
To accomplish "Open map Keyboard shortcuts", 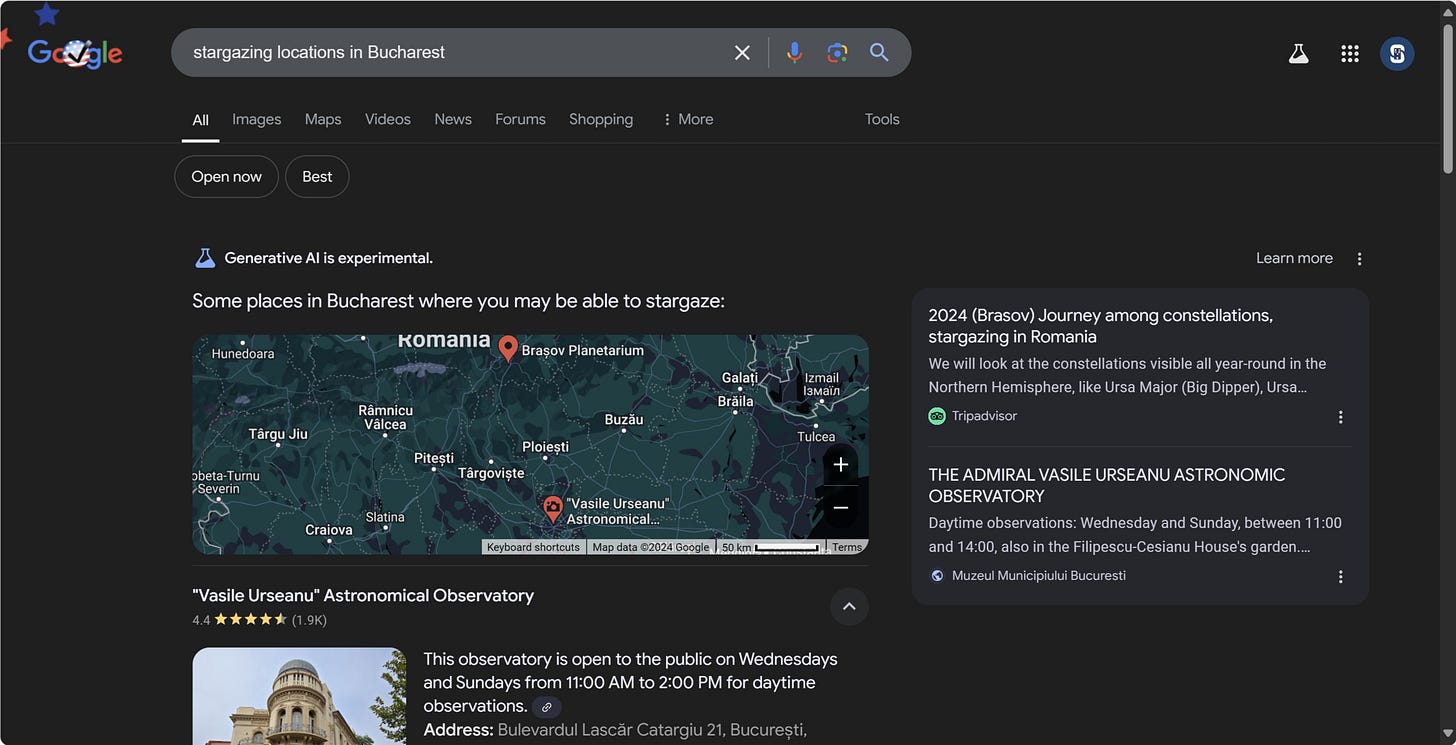I will [x=533, y=547].
